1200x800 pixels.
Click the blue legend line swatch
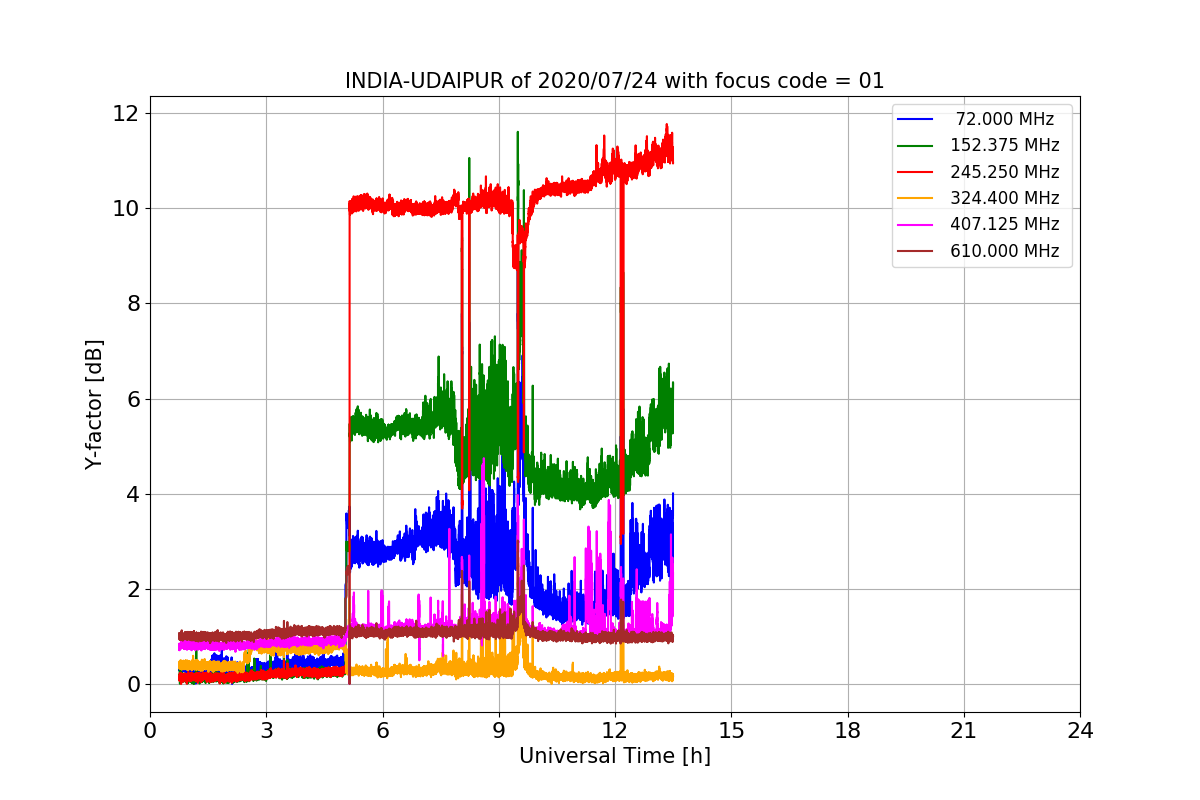[916, 119]
